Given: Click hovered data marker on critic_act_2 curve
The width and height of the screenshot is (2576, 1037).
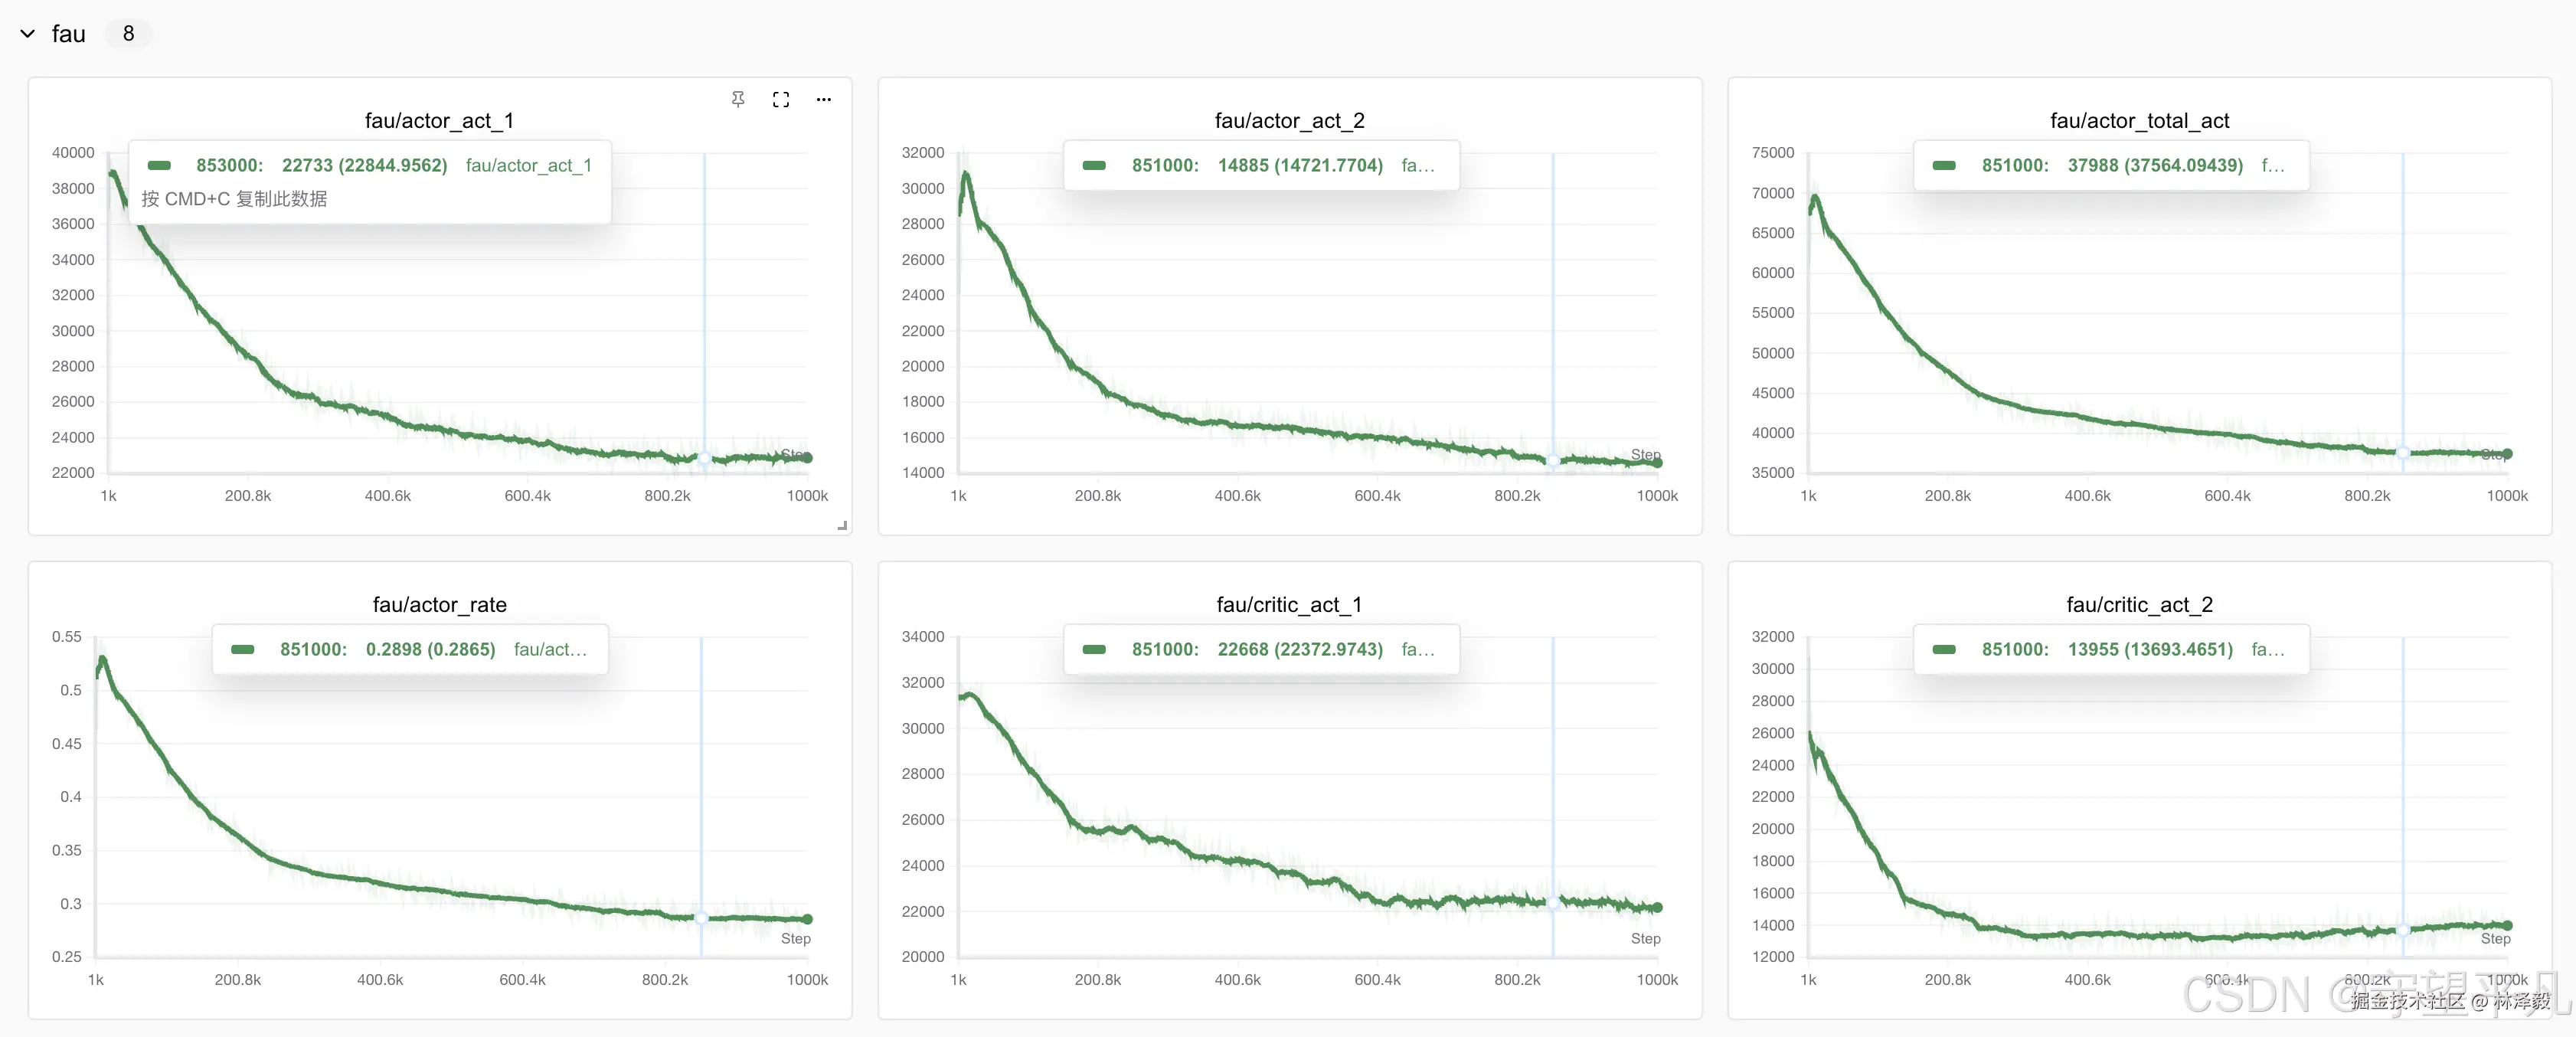Looking at the screenshot, I should coord(2402,930).
